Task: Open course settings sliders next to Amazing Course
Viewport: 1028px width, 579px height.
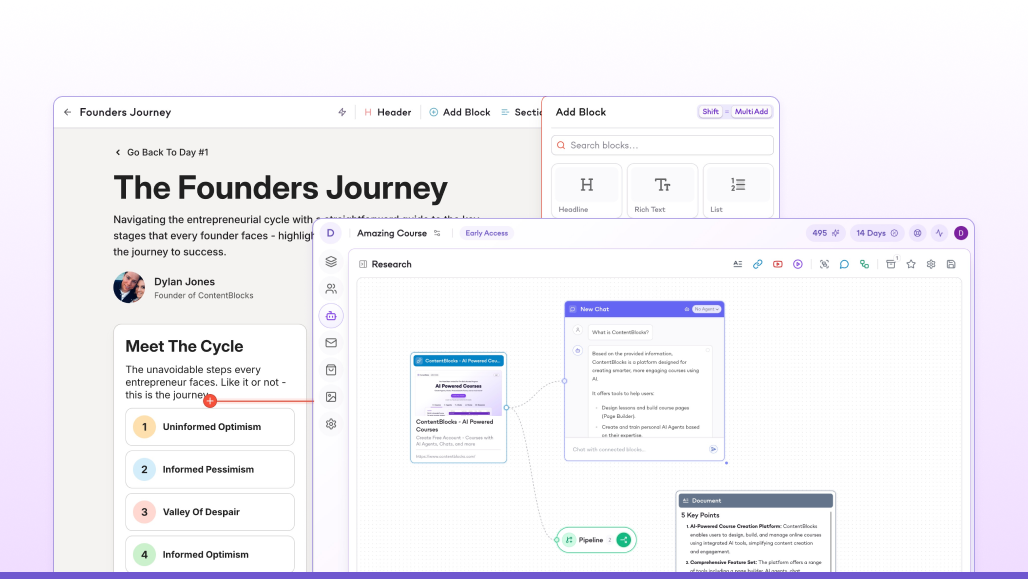Action: tap(437, 233)
